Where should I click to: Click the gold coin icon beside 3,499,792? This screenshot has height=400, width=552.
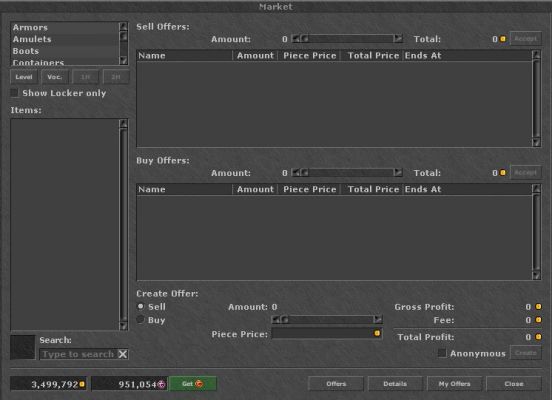coord(82,384)
